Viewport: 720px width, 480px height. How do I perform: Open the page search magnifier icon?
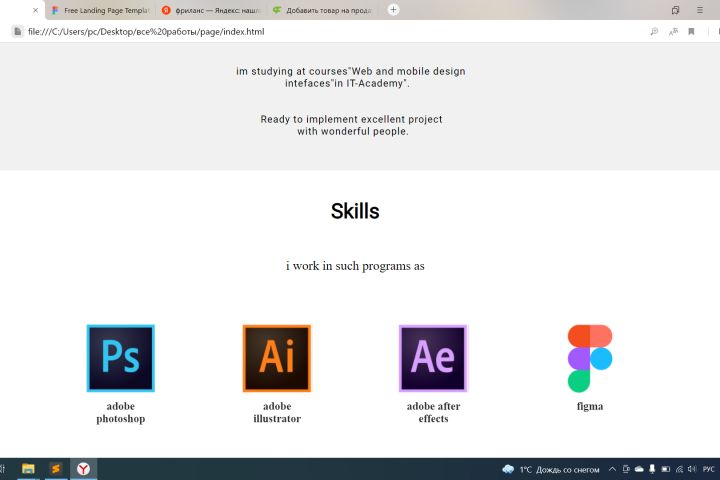[x=654, y=31]
